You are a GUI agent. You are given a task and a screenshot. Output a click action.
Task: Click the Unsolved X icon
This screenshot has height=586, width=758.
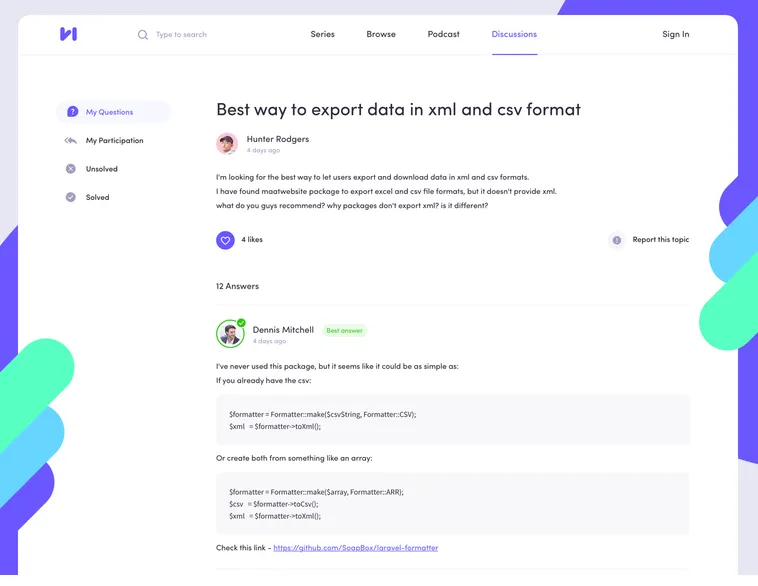point(71,169)
